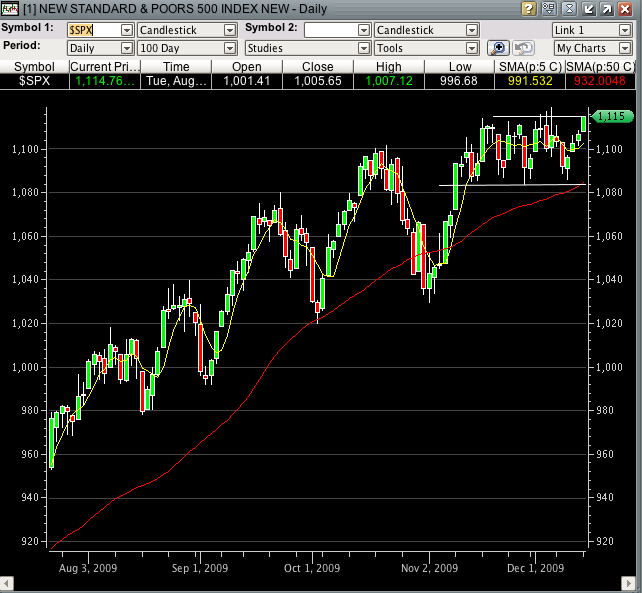Viewport: 642px width, 593px height.
Task: Expand Symbol 1 Candlestick chart type dropdown
Action: (x=230, y=31)
